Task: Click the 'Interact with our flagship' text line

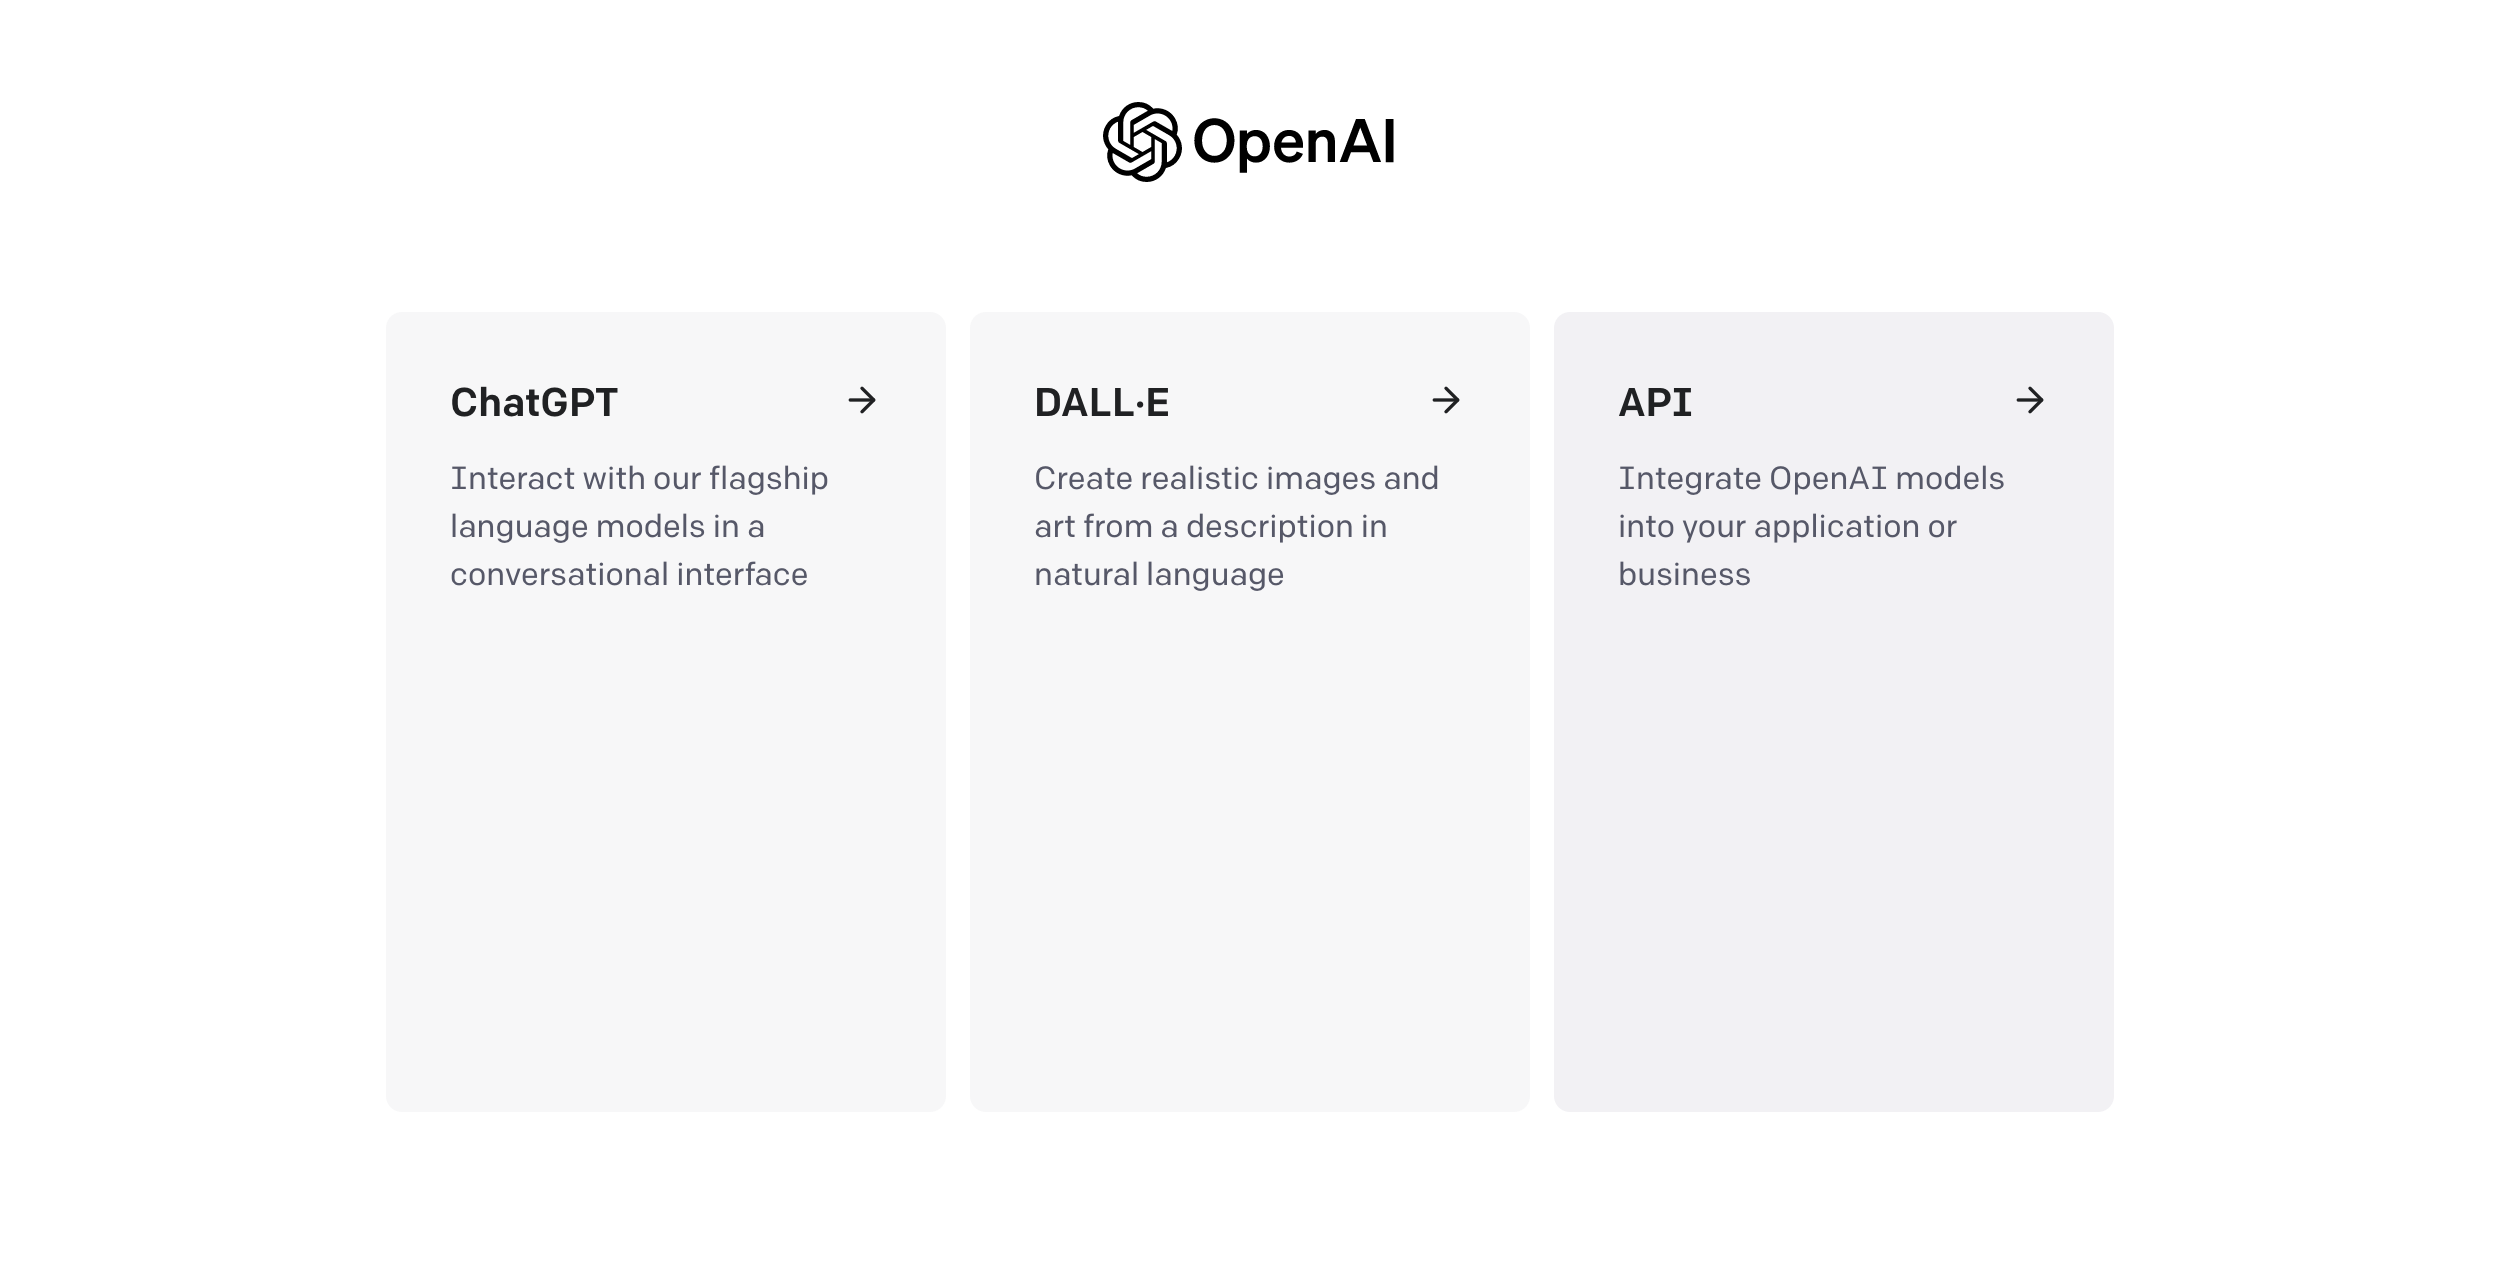Action: point(639,479)
